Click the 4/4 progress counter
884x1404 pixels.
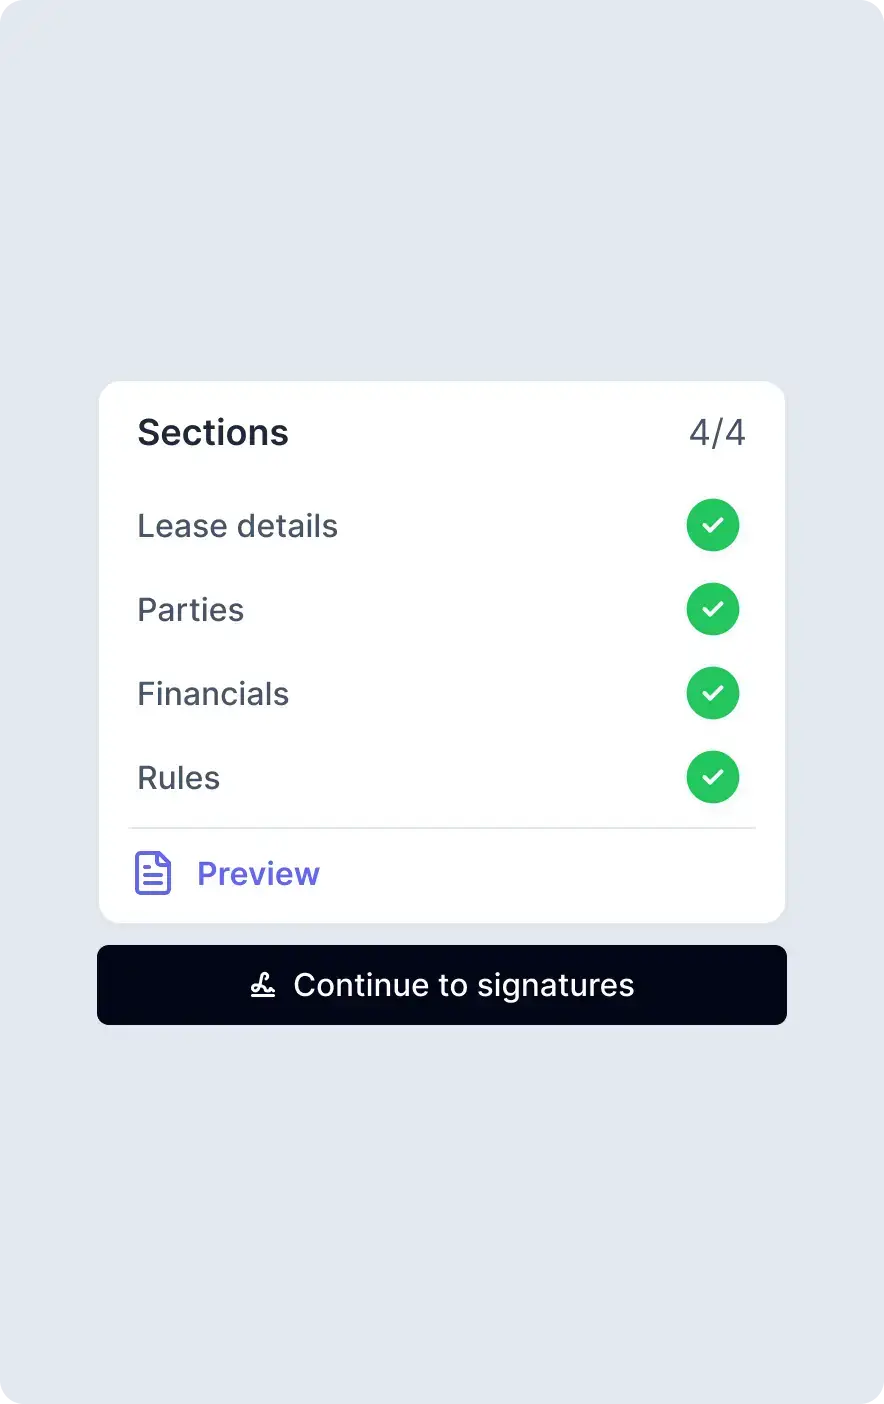(717, 433)
